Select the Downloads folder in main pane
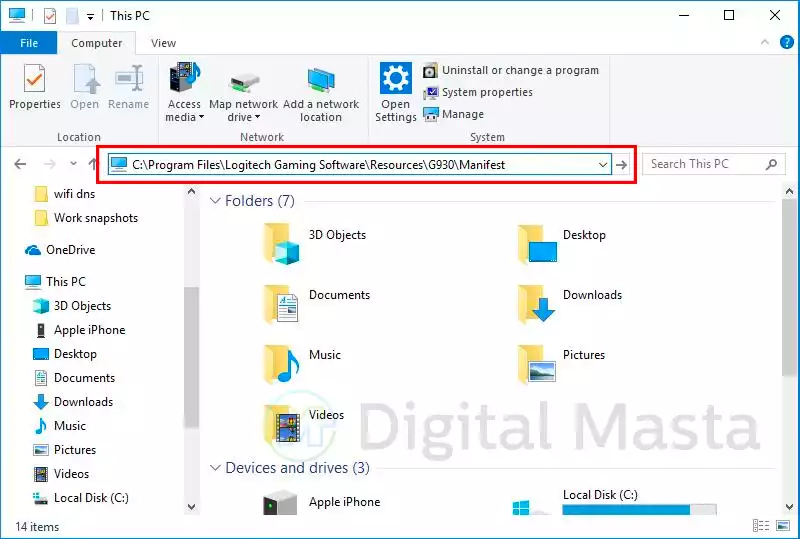Viewport: 800px width, 539px height. 569,304
